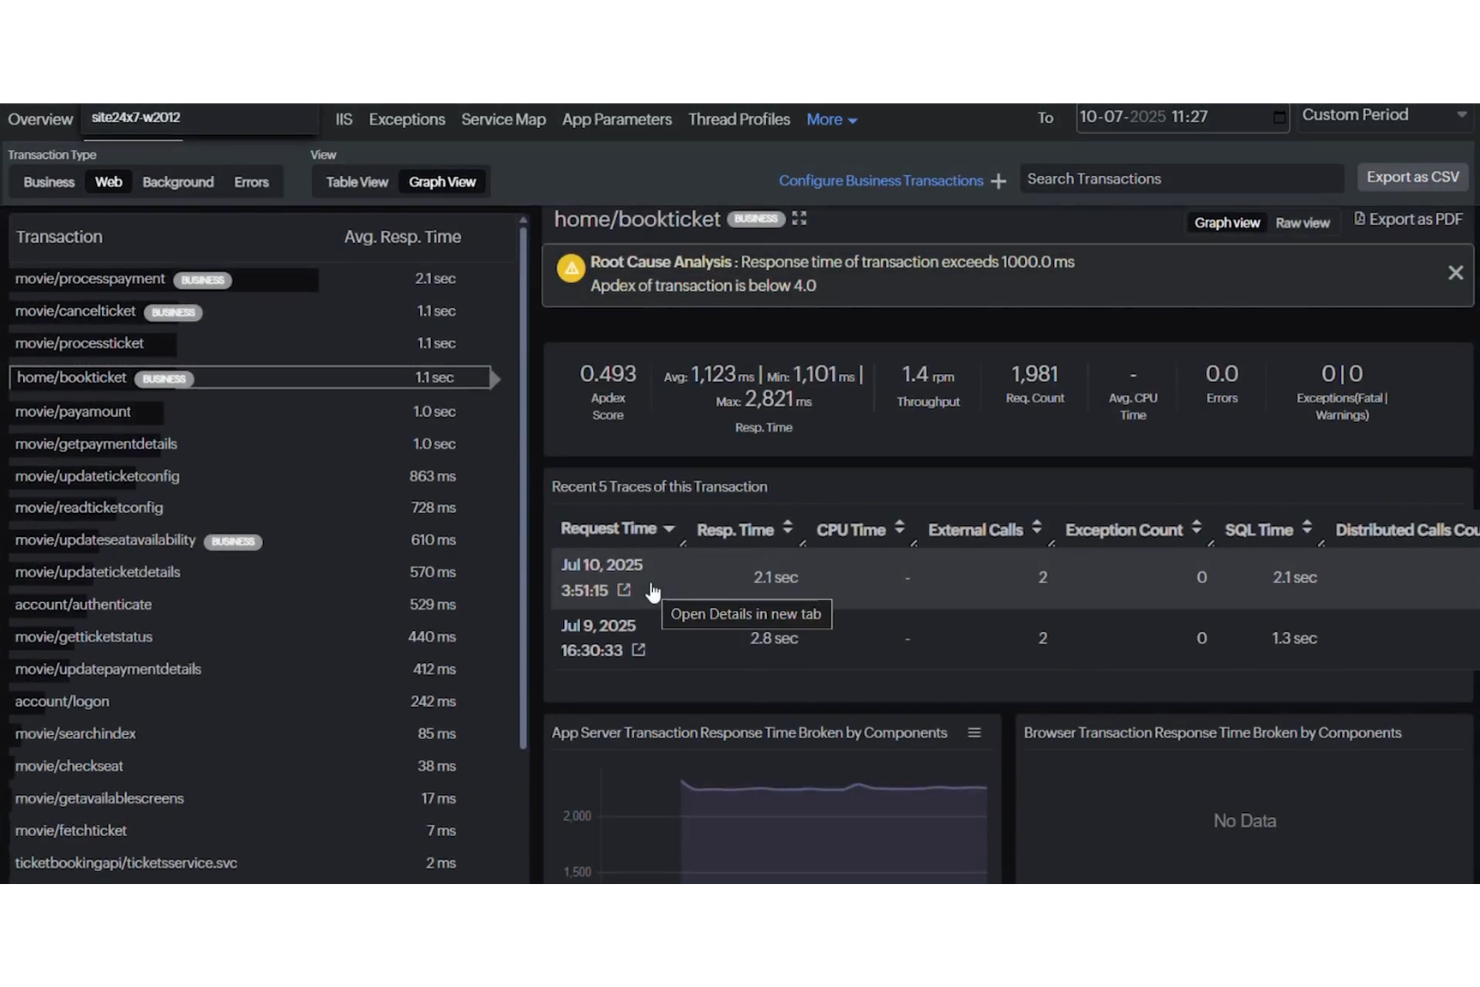The height and width of the screenshot is (987, 1480).
Task: Toggle Request Time sort direction arrow
Action: coord(668,529)
